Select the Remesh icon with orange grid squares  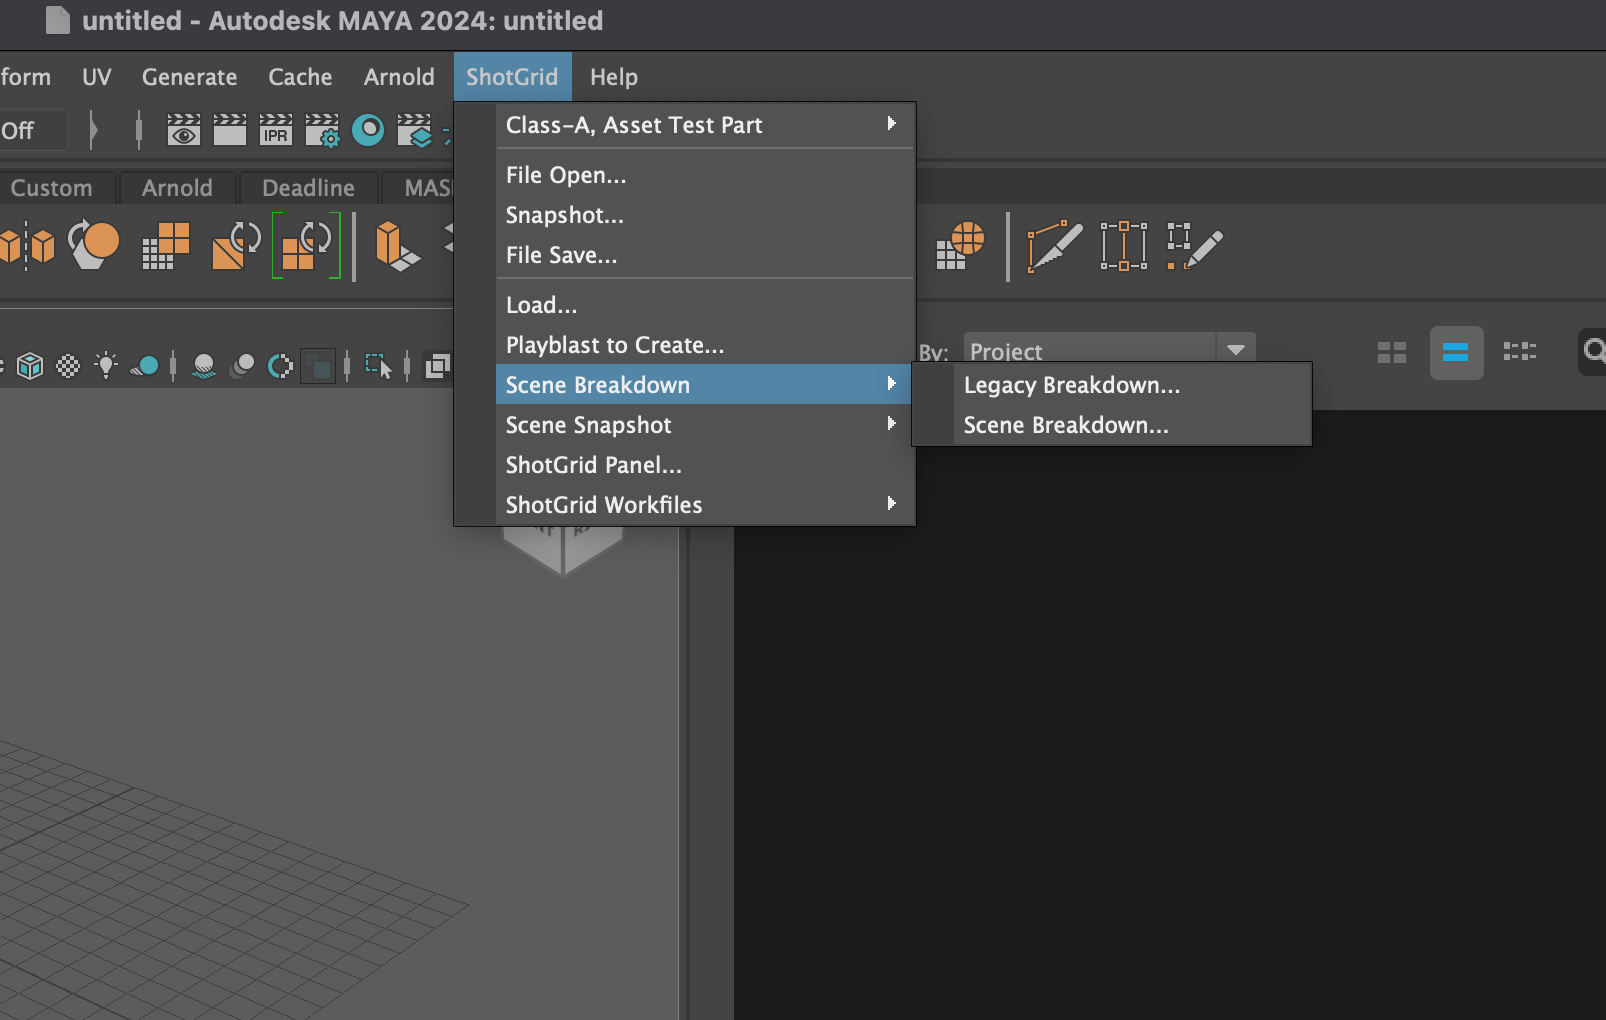point(166,246)
